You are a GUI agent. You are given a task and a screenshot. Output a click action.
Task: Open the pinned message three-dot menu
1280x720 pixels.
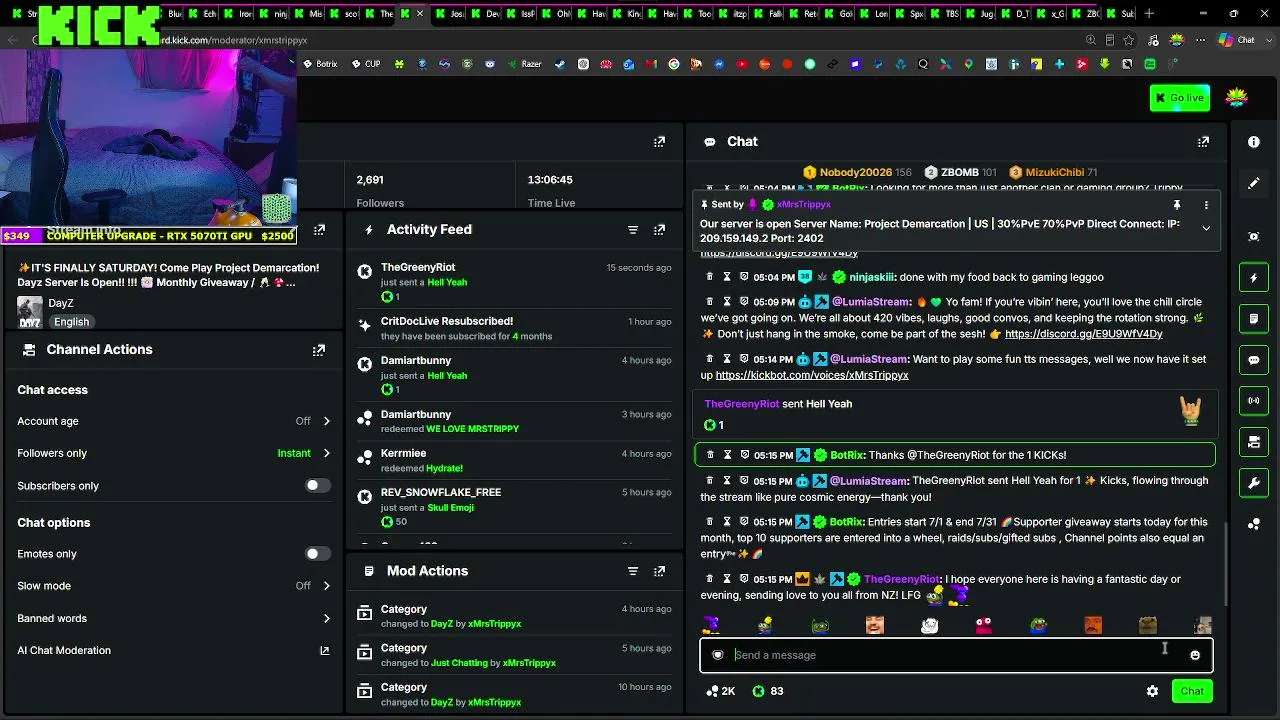coord(1206,205)
